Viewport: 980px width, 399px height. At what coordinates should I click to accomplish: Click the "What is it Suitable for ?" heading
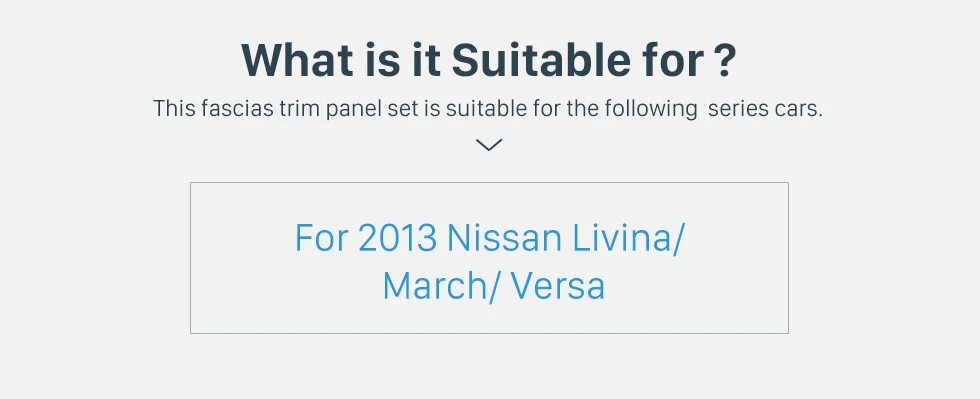point(489,61)
